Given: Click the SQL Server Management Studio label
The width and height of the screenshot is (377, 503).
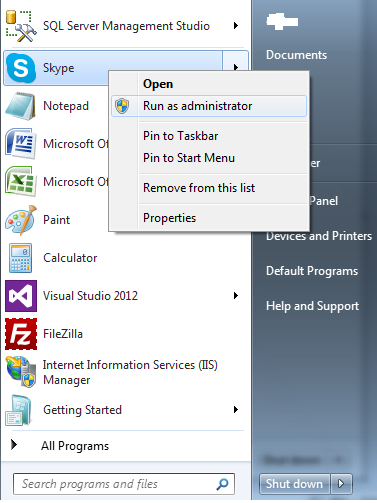Looking at the screenshot, I should point(126,26).
